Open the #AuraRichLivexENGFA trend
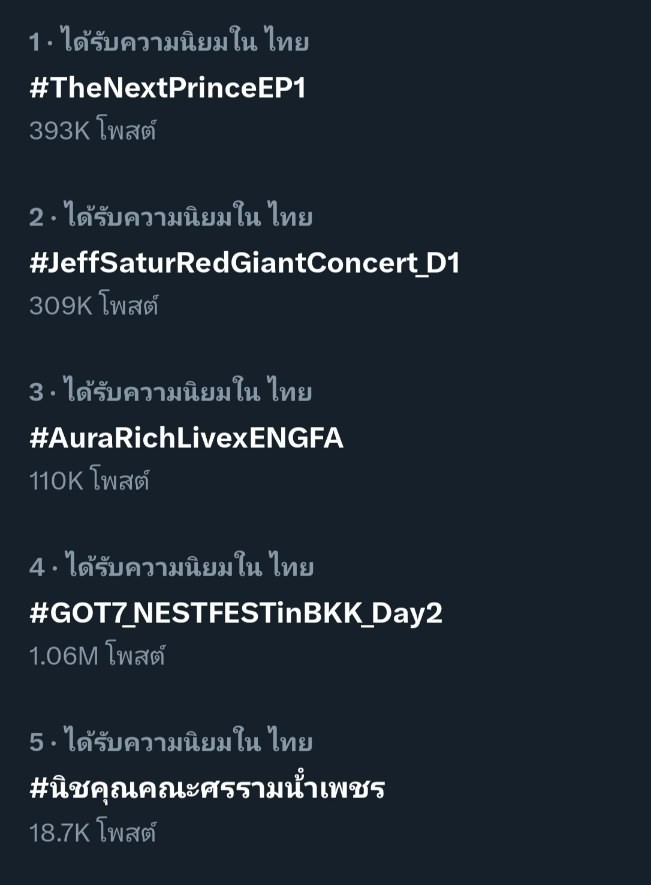Viewport: 651px width, 885px height. pyautogui.click(x=186, y=438)
